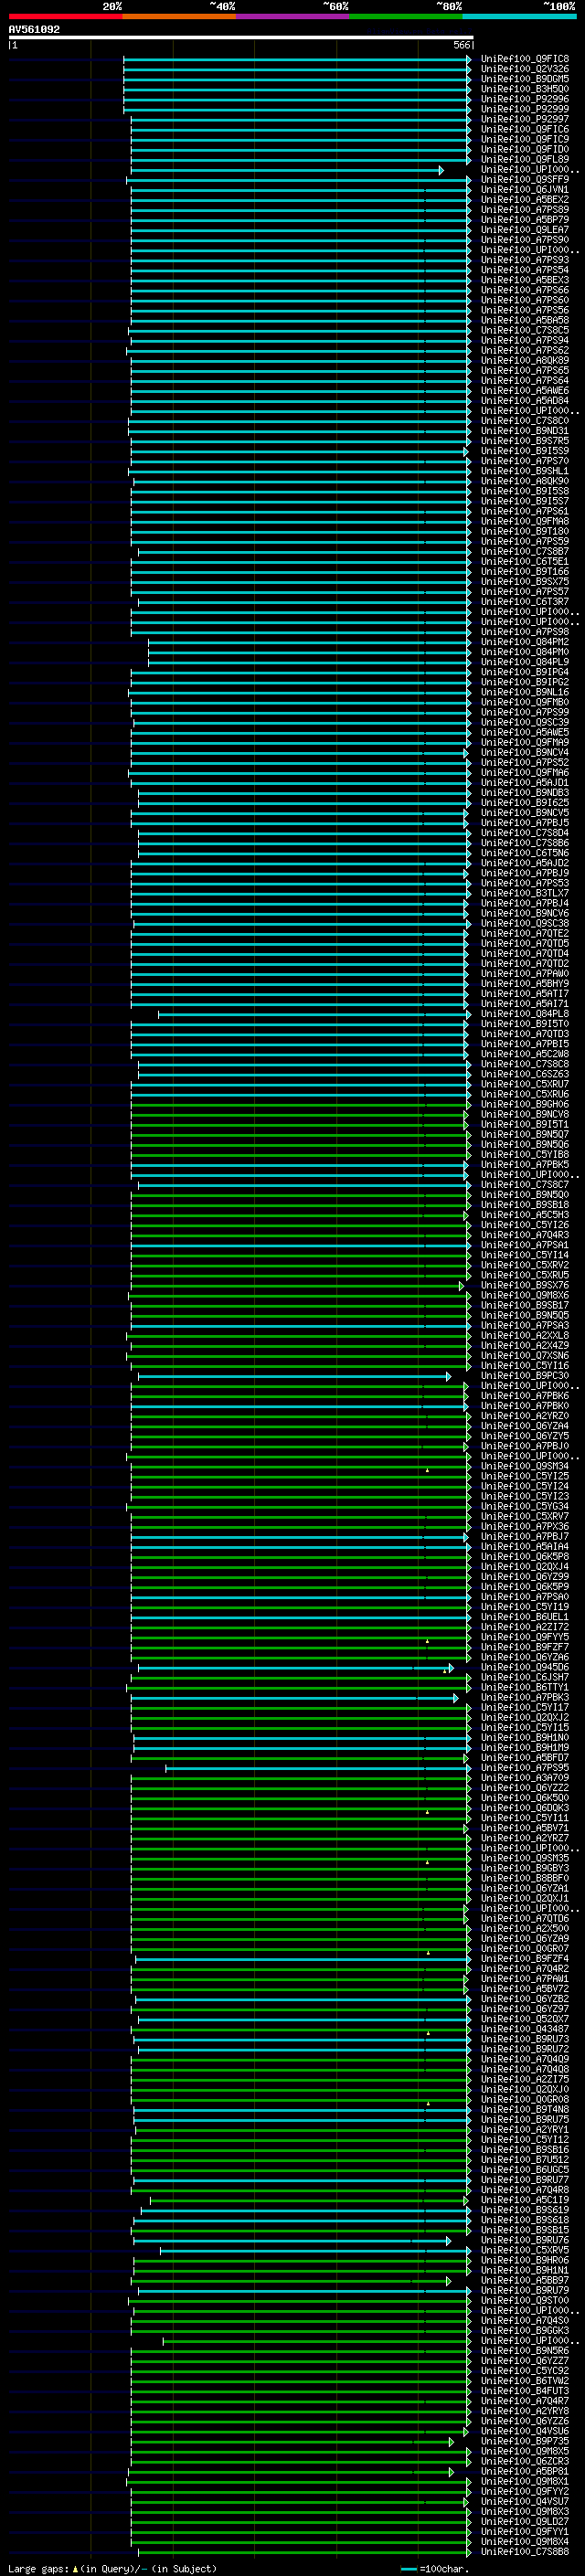Select the label UniRef100_Q9FL89

coord(524,159)
